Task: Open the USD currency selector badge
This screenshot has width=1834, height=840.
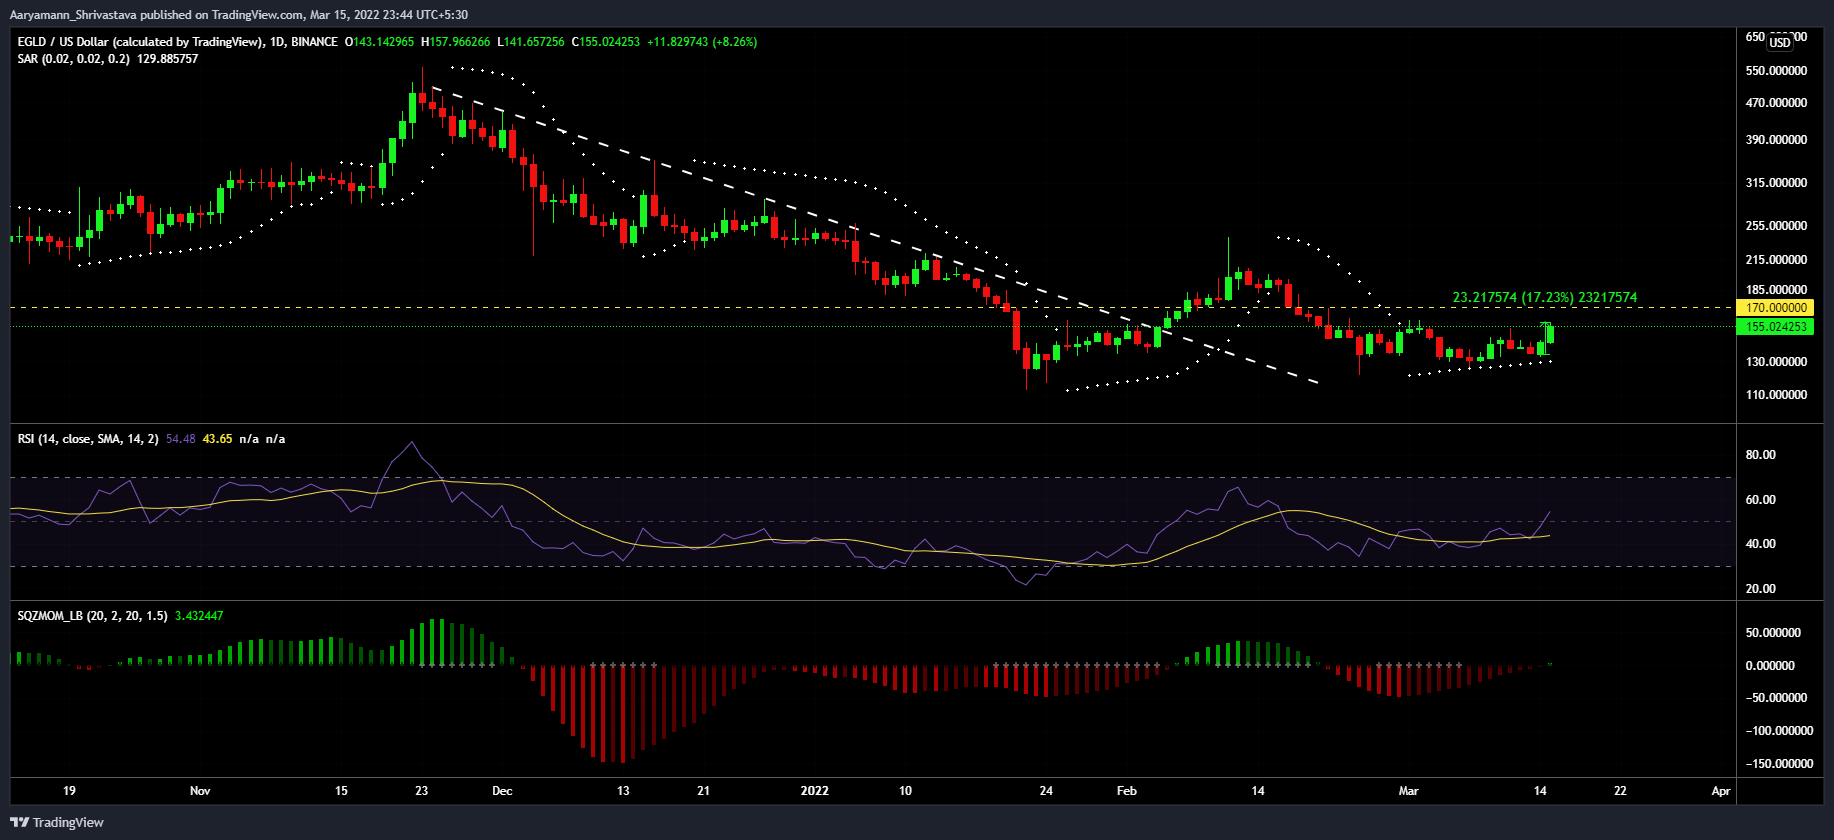Action: coord(1780,43)
